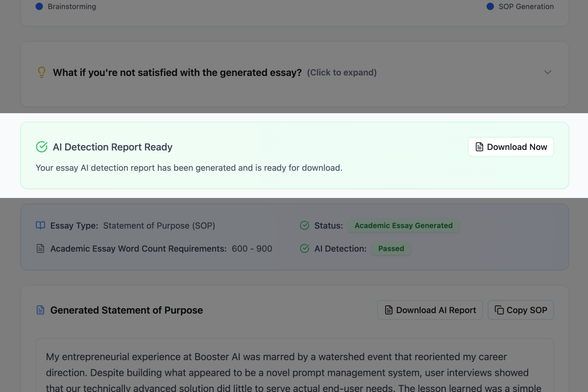
Task: Click the '(Click to expand)' hint text
Action: [342, 72]
